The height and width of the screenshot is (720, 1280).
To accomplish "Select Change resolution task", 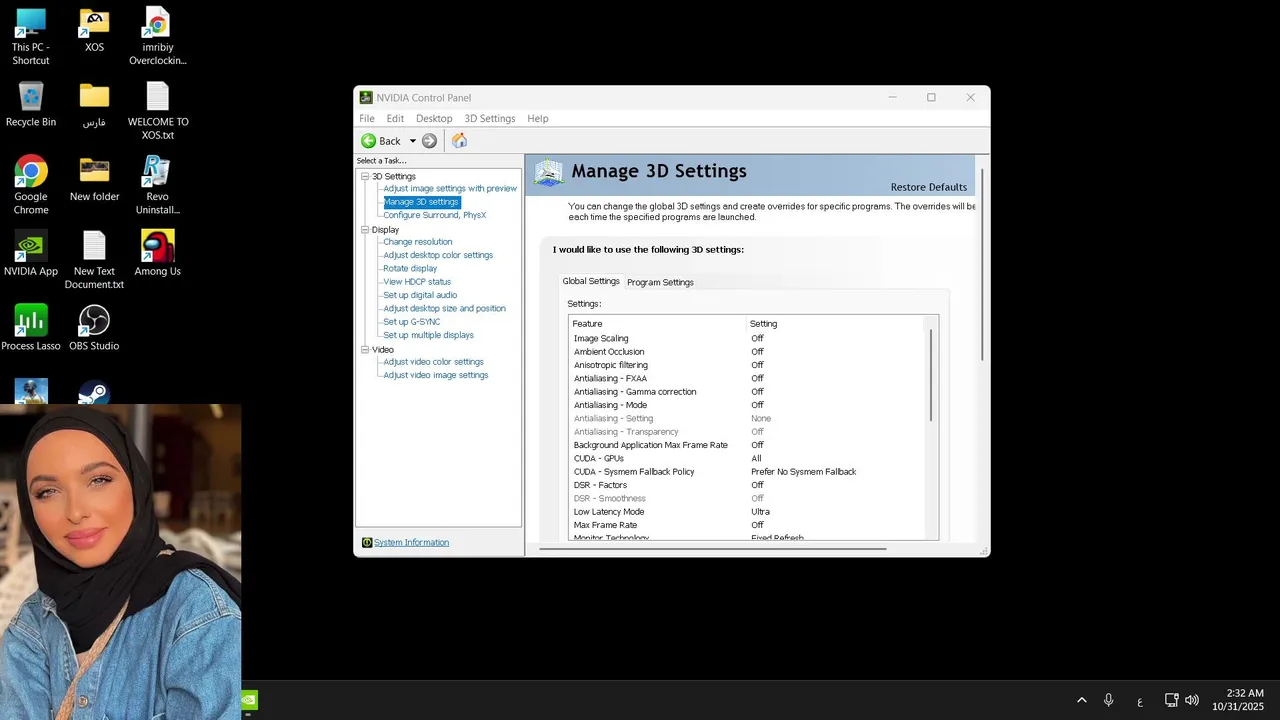I will point(417,242).
